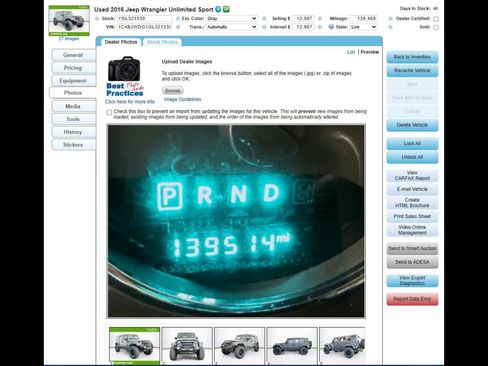Click the blue info icon beside vehicle title

(218, 9)
